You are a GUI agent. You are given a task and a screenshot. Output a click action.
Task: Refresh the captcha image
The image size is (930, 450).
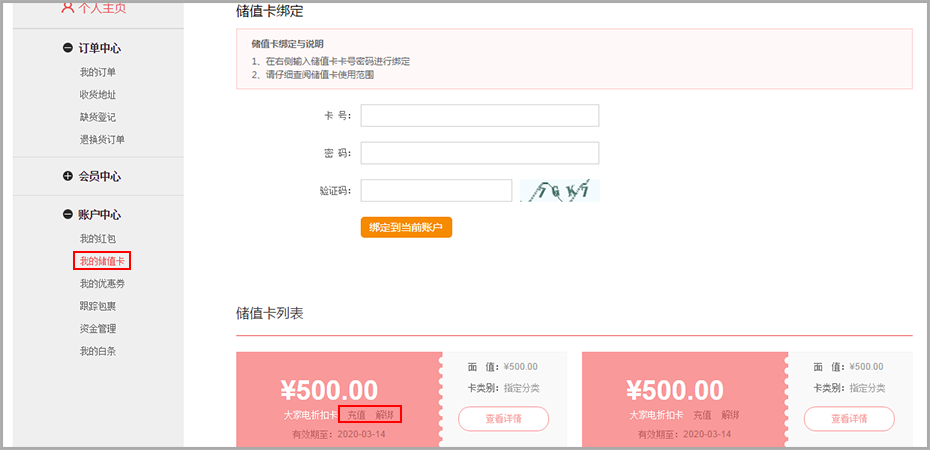point(559,190)
